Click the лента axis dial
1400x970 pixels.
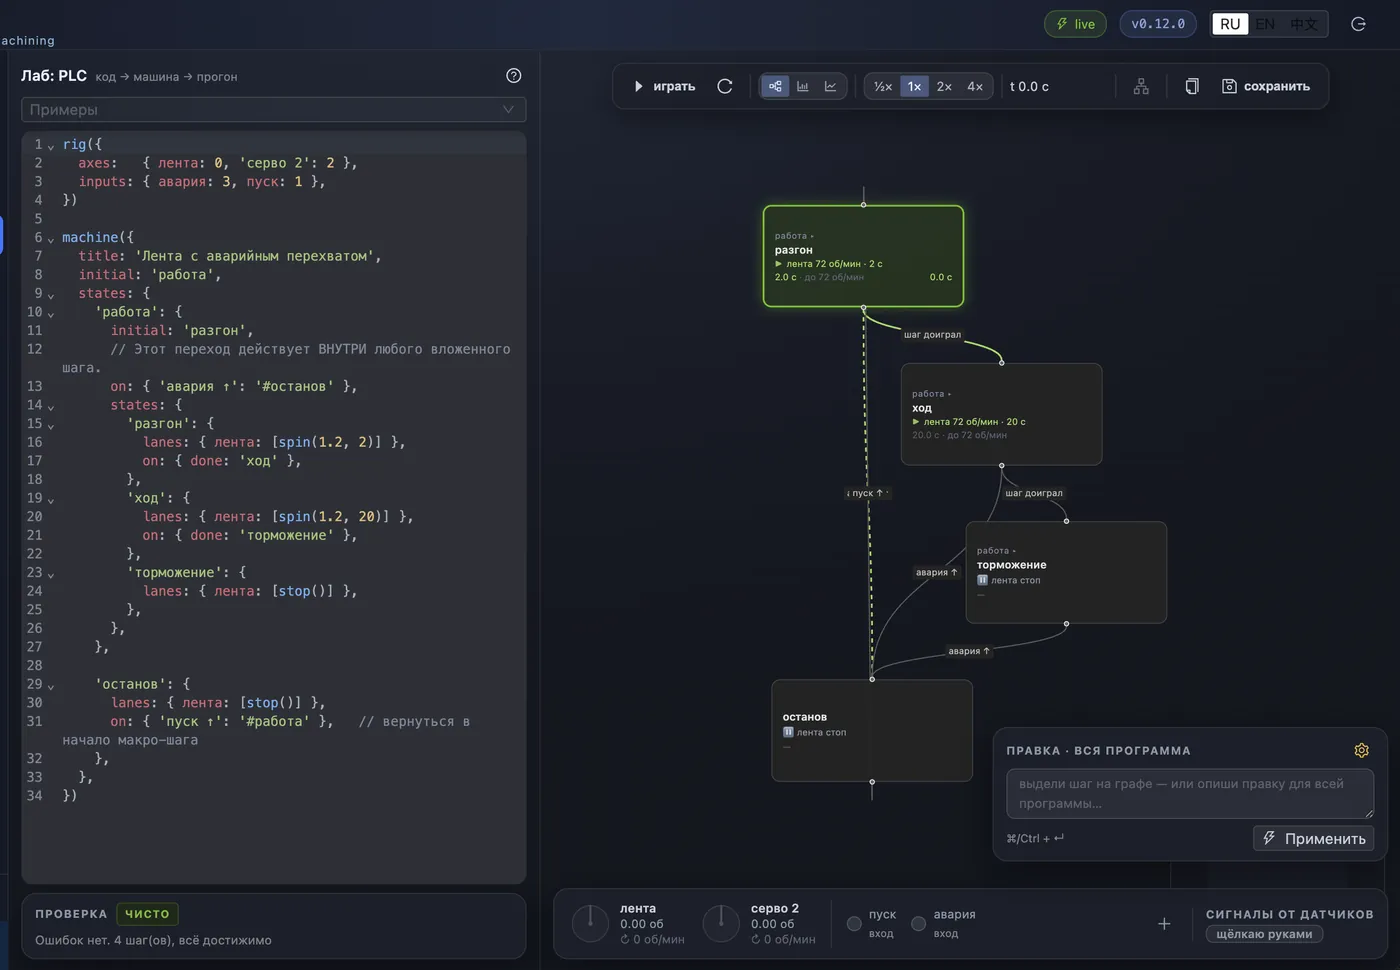(590, 923)
